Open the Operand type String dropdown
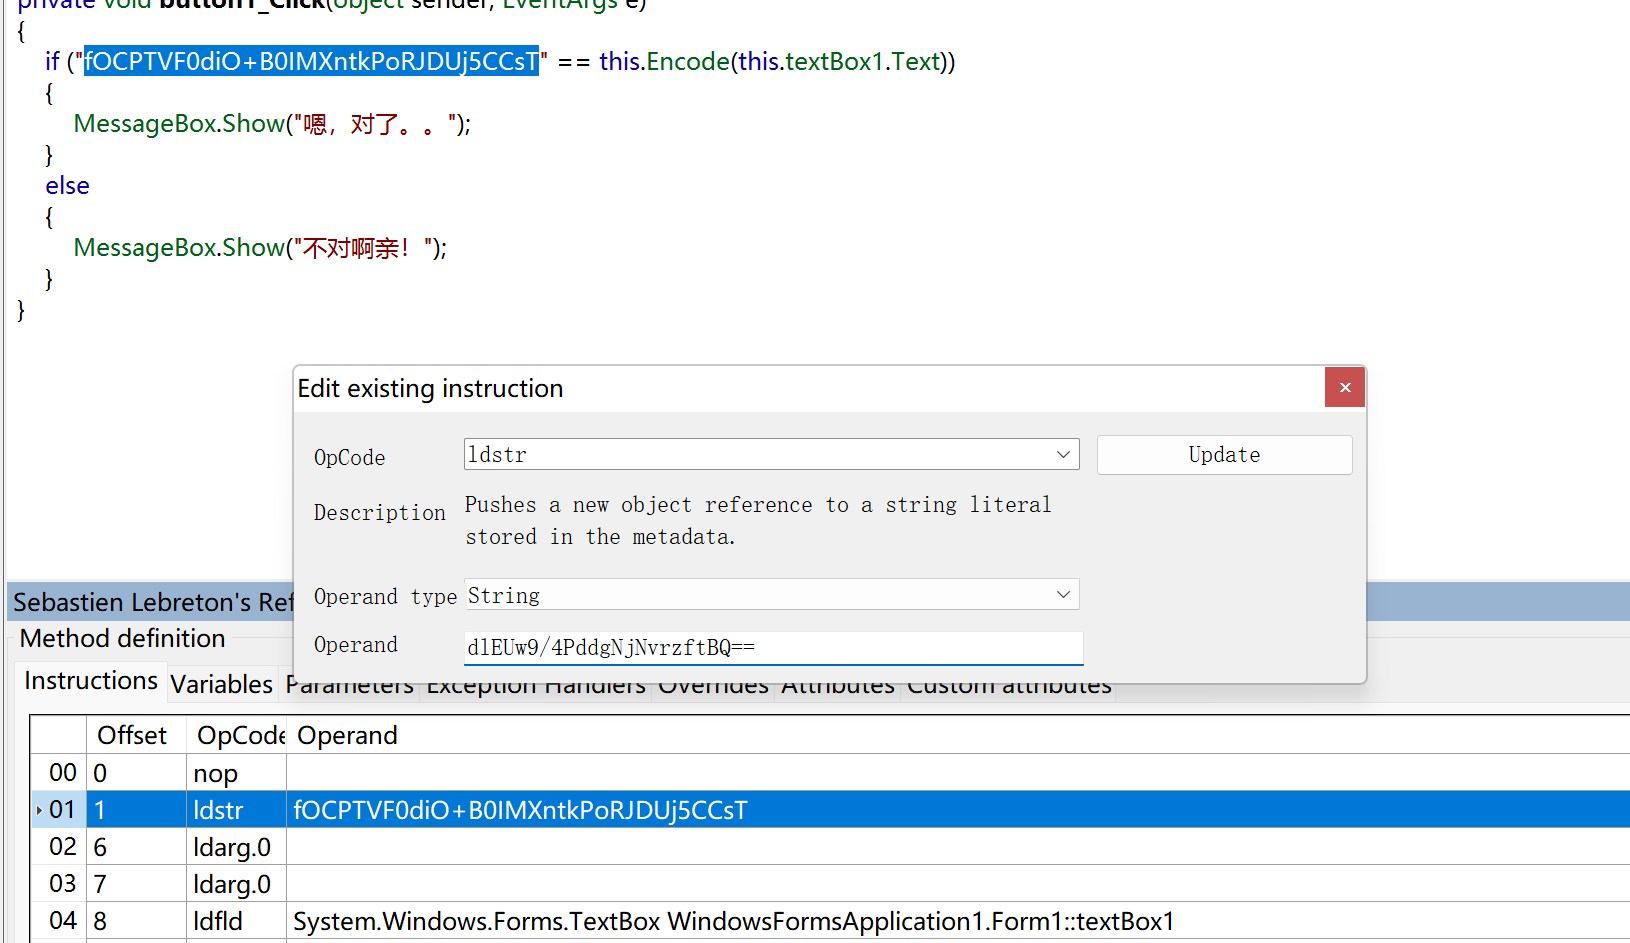1630x943 pixels. coord(1063,595)
